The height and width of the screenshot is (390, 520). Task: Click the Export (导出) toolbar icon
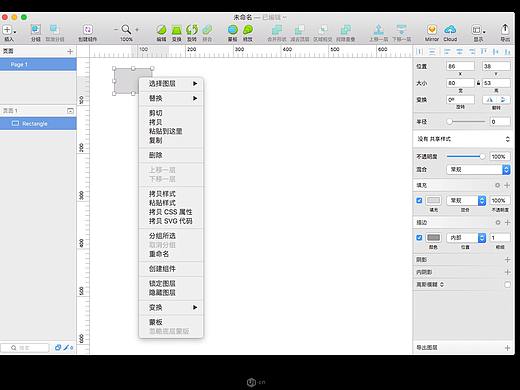(x=505, y=29)
